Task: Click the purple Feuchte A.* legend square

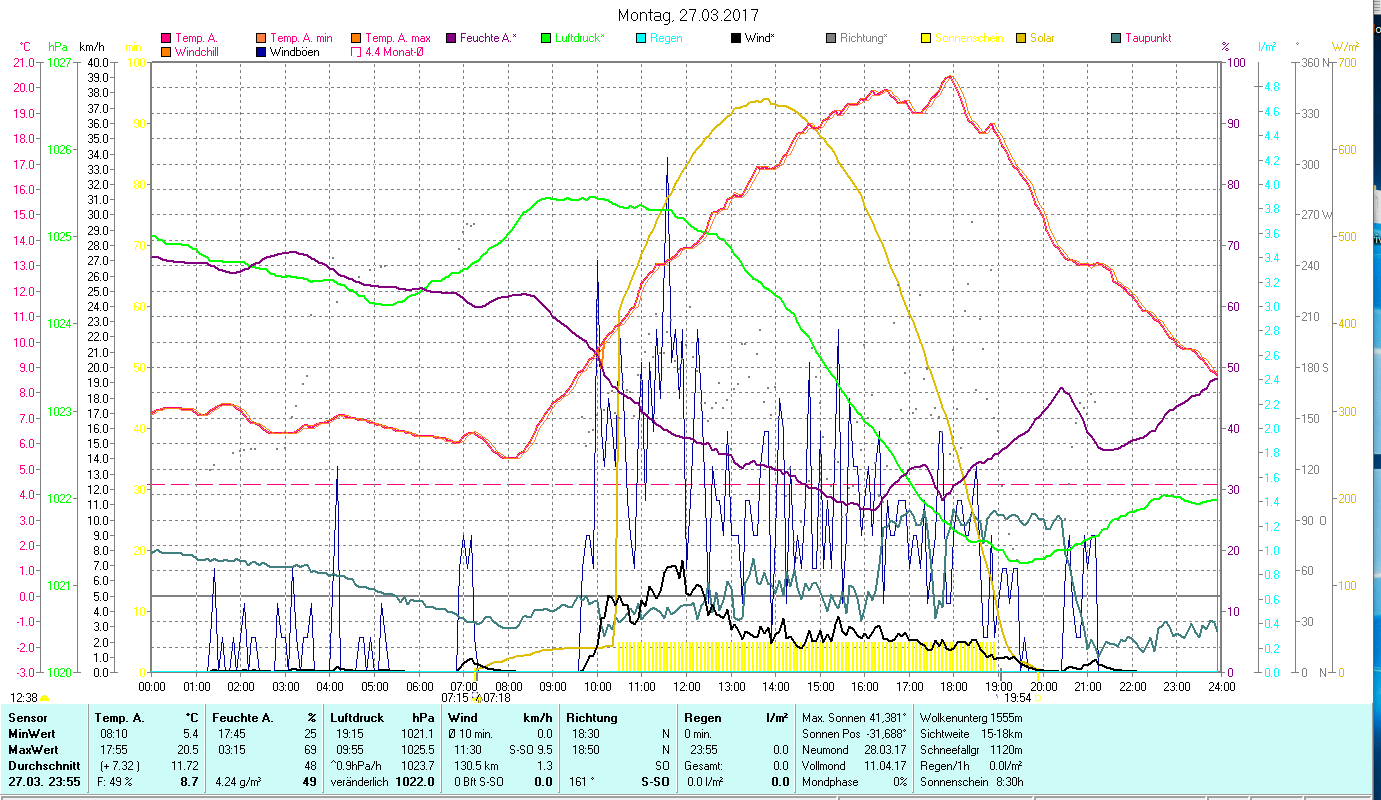Action: (450, 38)
